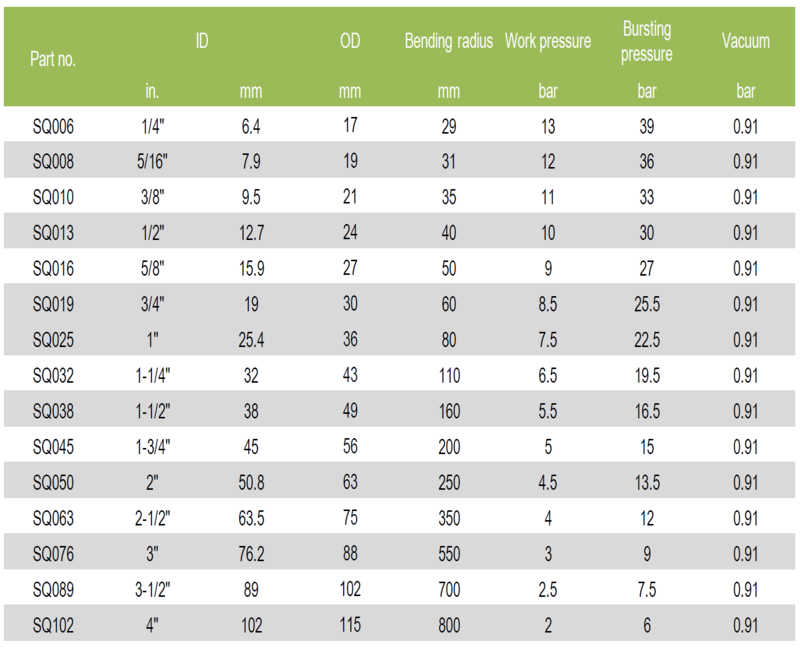Select part number SQ102 in last row
The width and height of the screenshot is (800, 650).
tap(54, 625)
